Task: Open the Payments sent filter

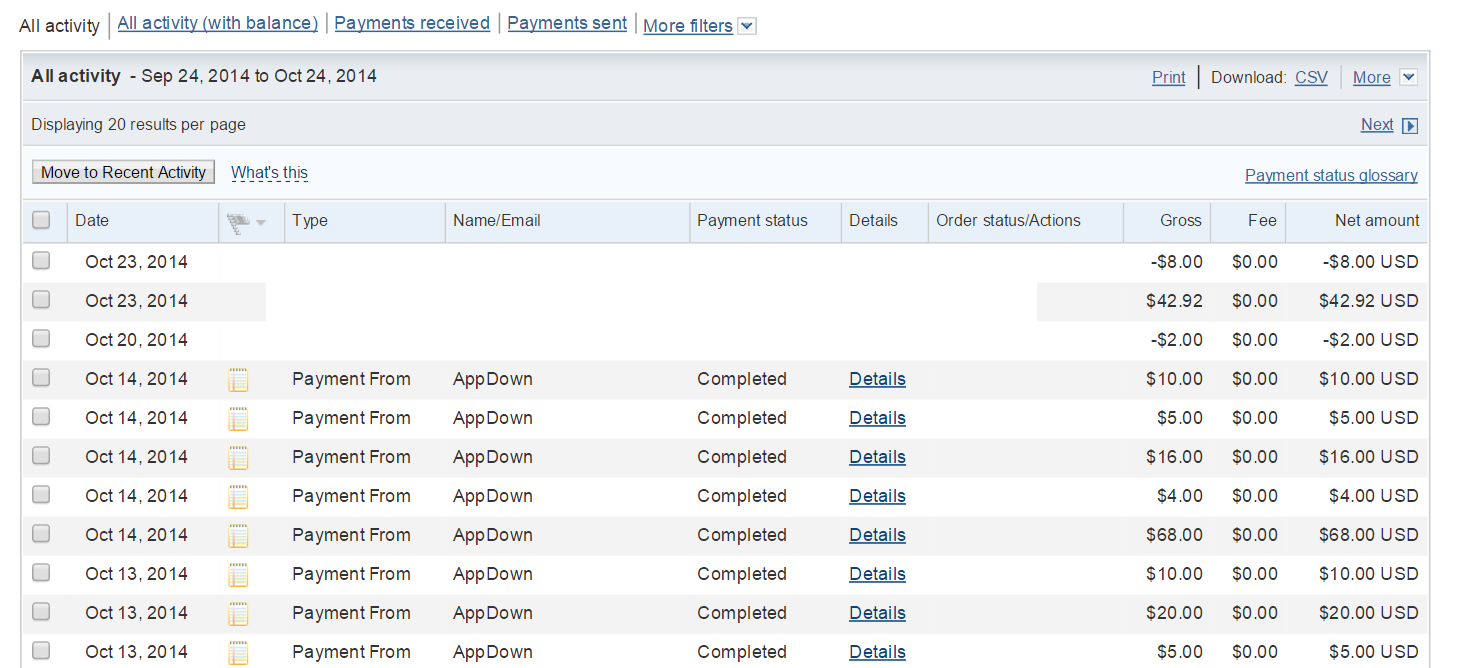Action: [567, 23]
